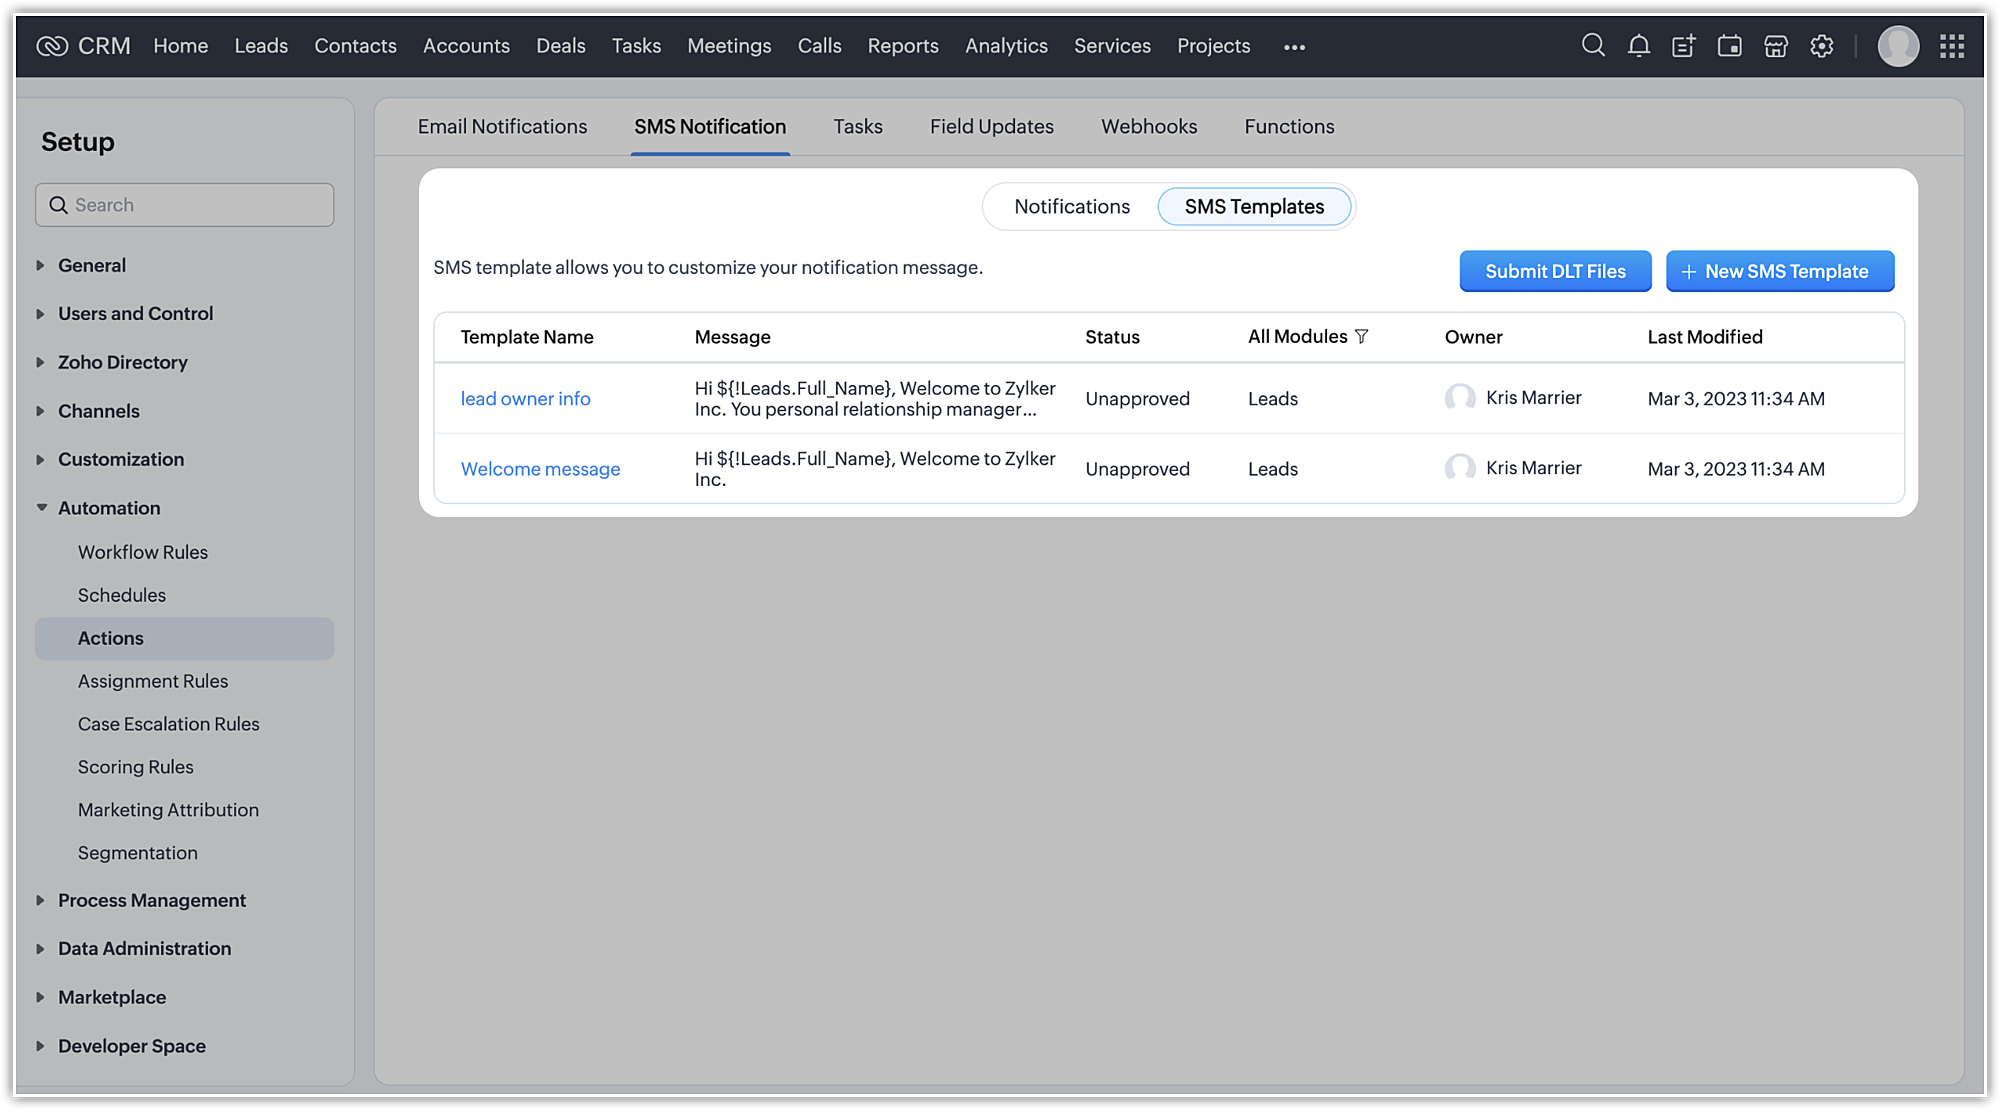The width and height of the screenshot is (2000, 1110).
Task: Collapse the Automation section
Action: pyautogui.click(x=108, y=508)
